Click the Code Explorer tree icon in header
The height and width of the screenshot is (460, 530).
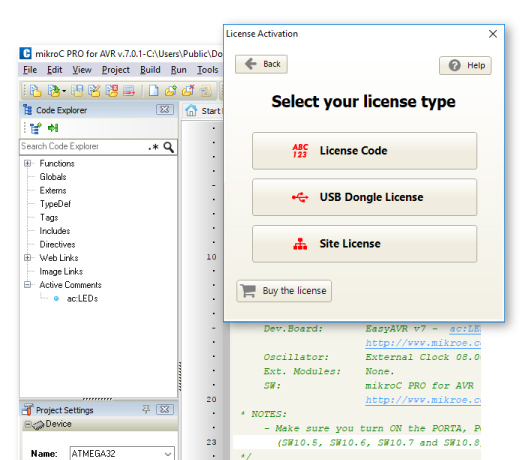pos(28,110)
